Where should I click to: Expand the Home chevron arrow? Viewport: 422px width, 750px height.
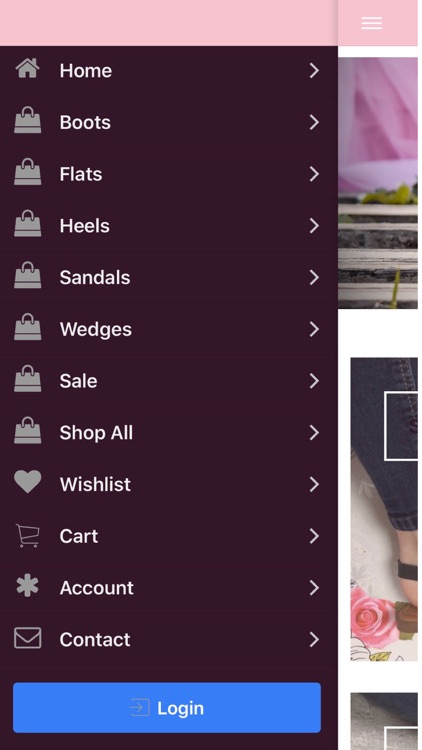pos(314,71)
